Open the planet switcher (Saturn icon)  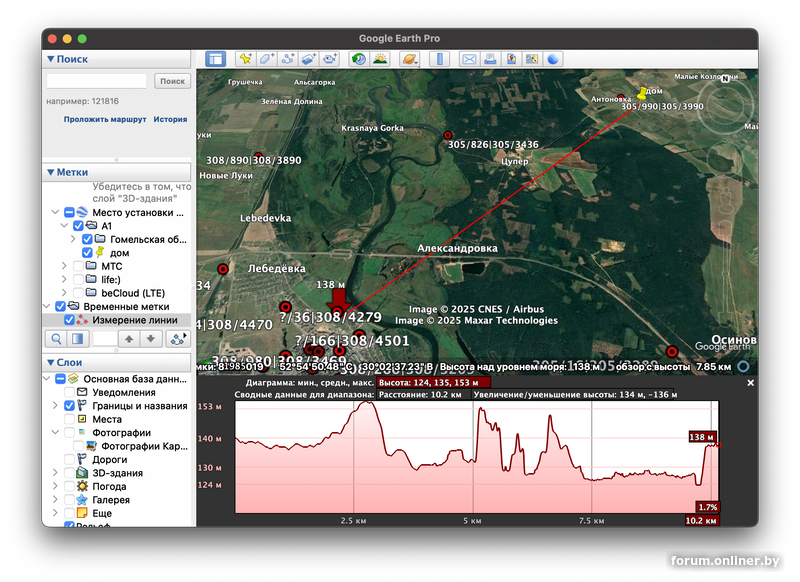410,59
